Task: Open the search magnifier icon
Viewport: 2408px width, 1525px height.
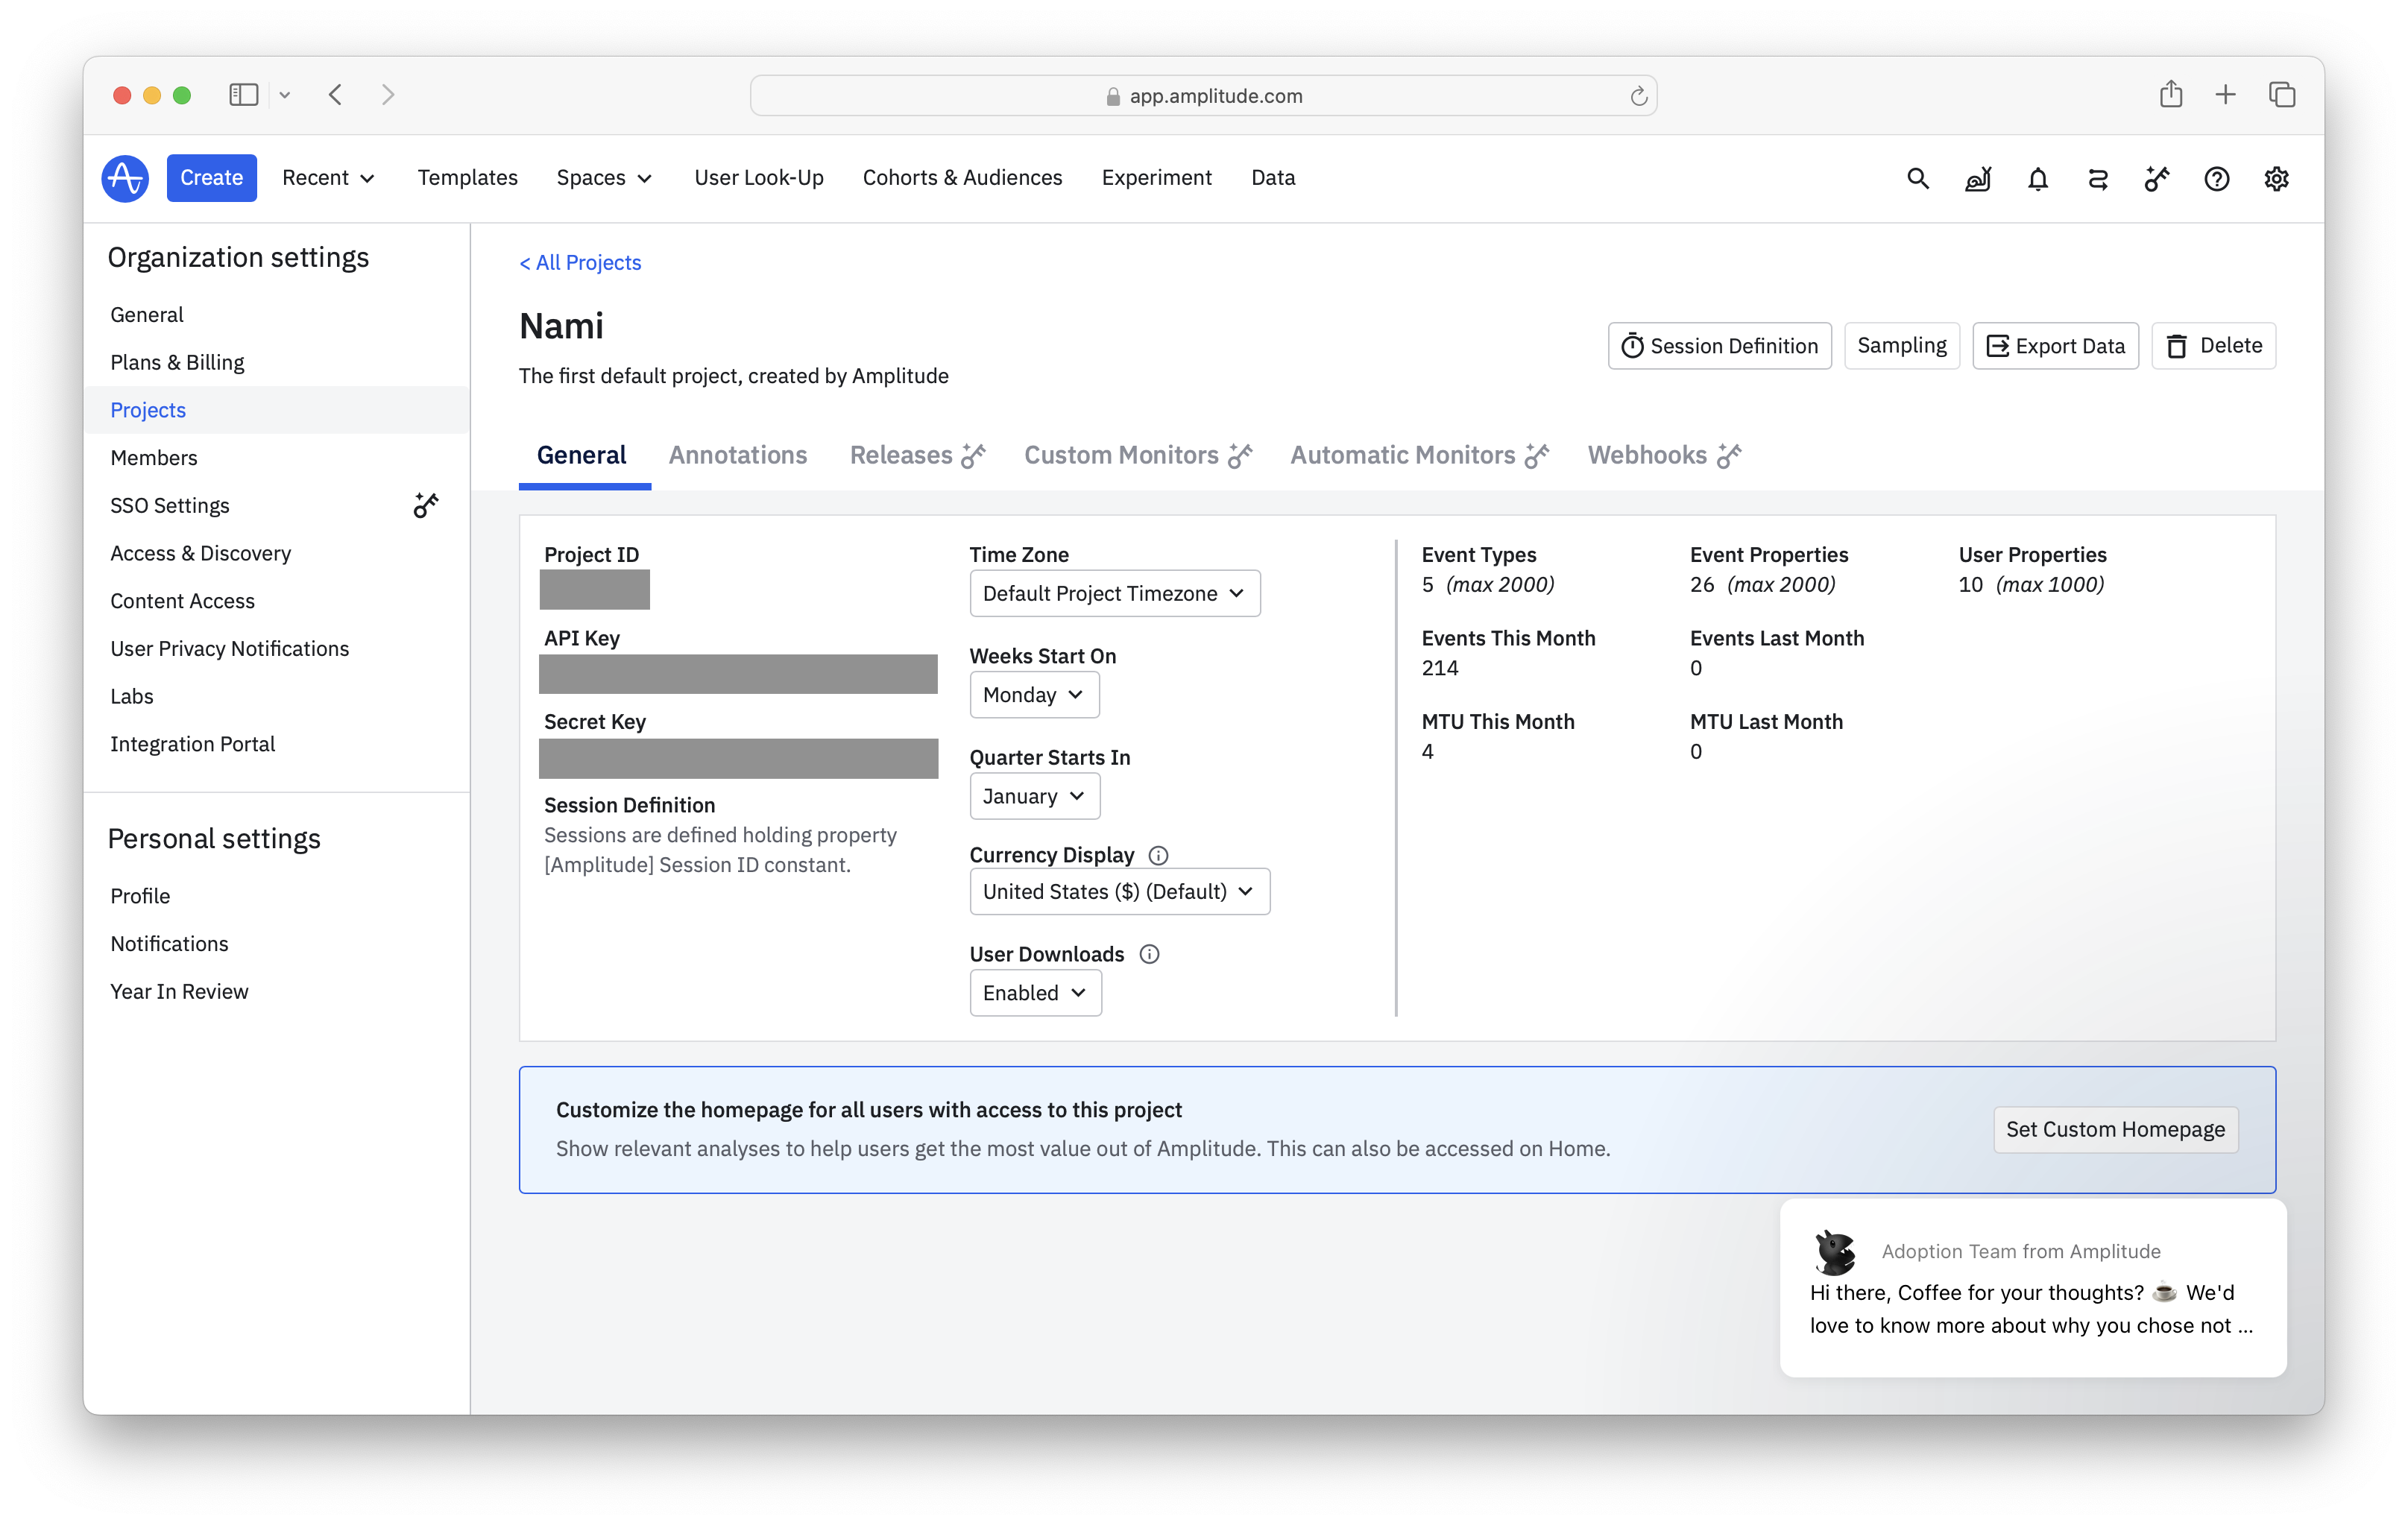Action: pyautogui.click(x=1917, y=179)
